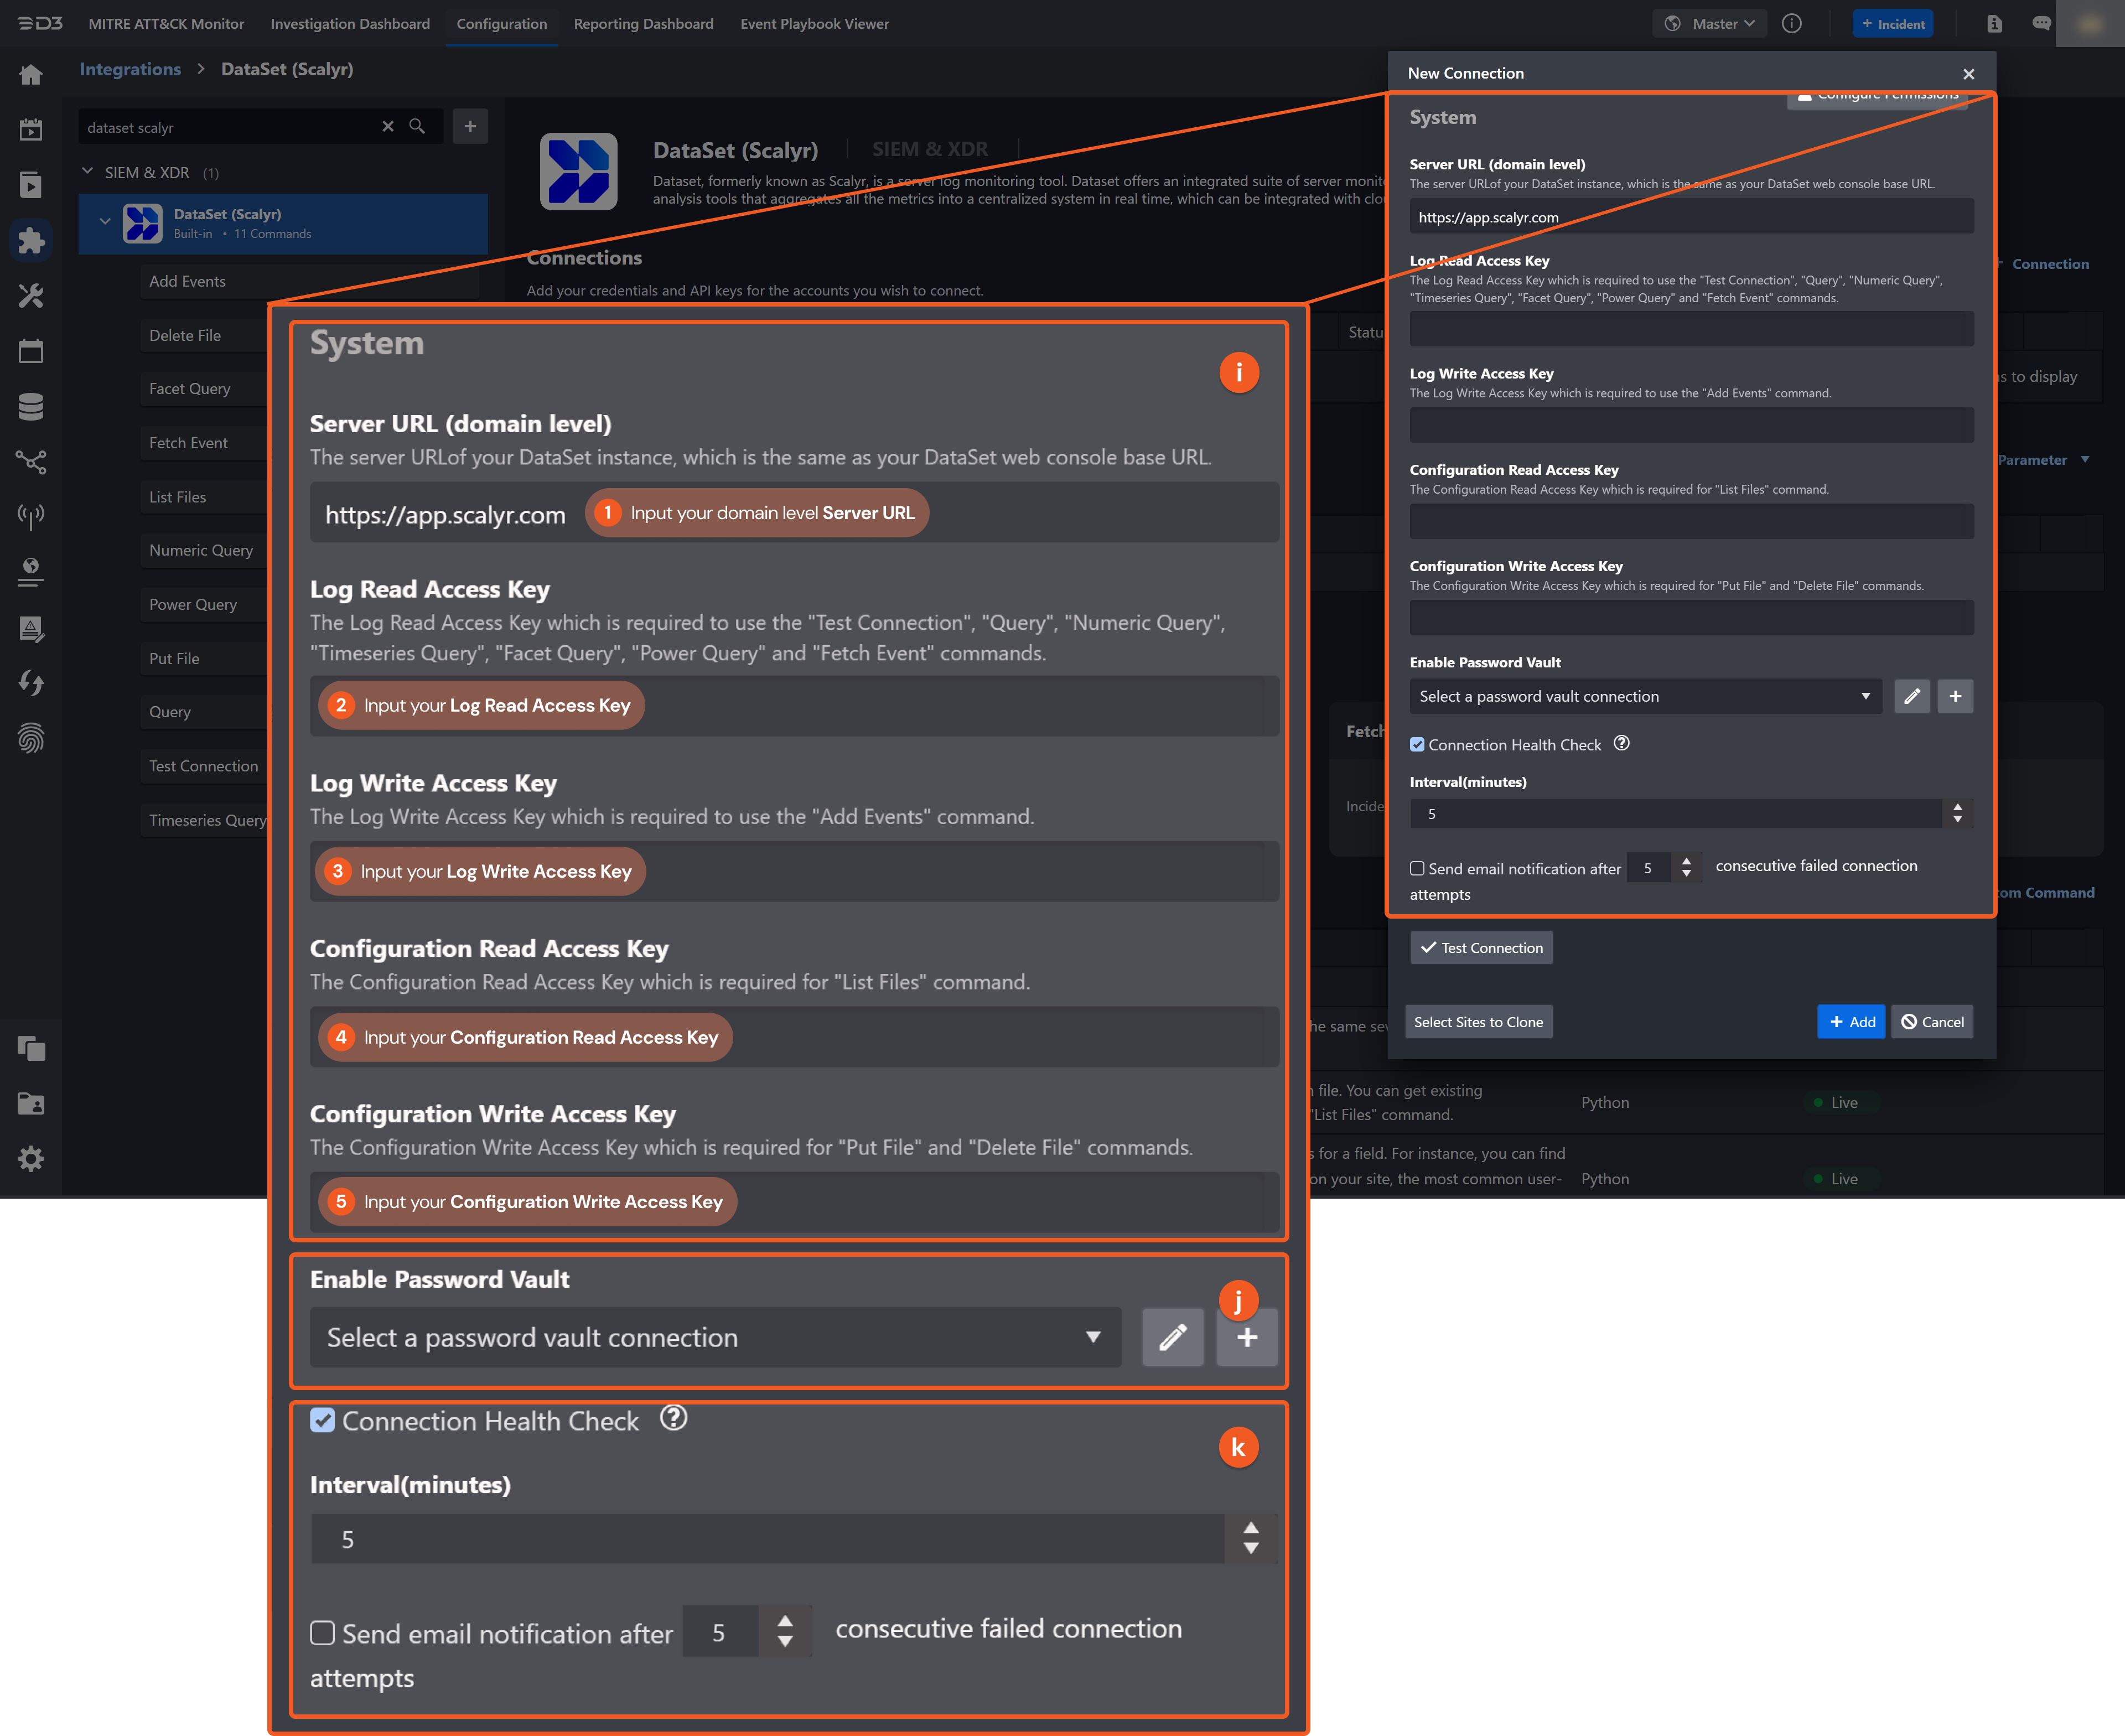Click the database icon in the sidebar
Image resolution: width=2125 pixels, height=1736 pixels.
(x=31, y=406)
